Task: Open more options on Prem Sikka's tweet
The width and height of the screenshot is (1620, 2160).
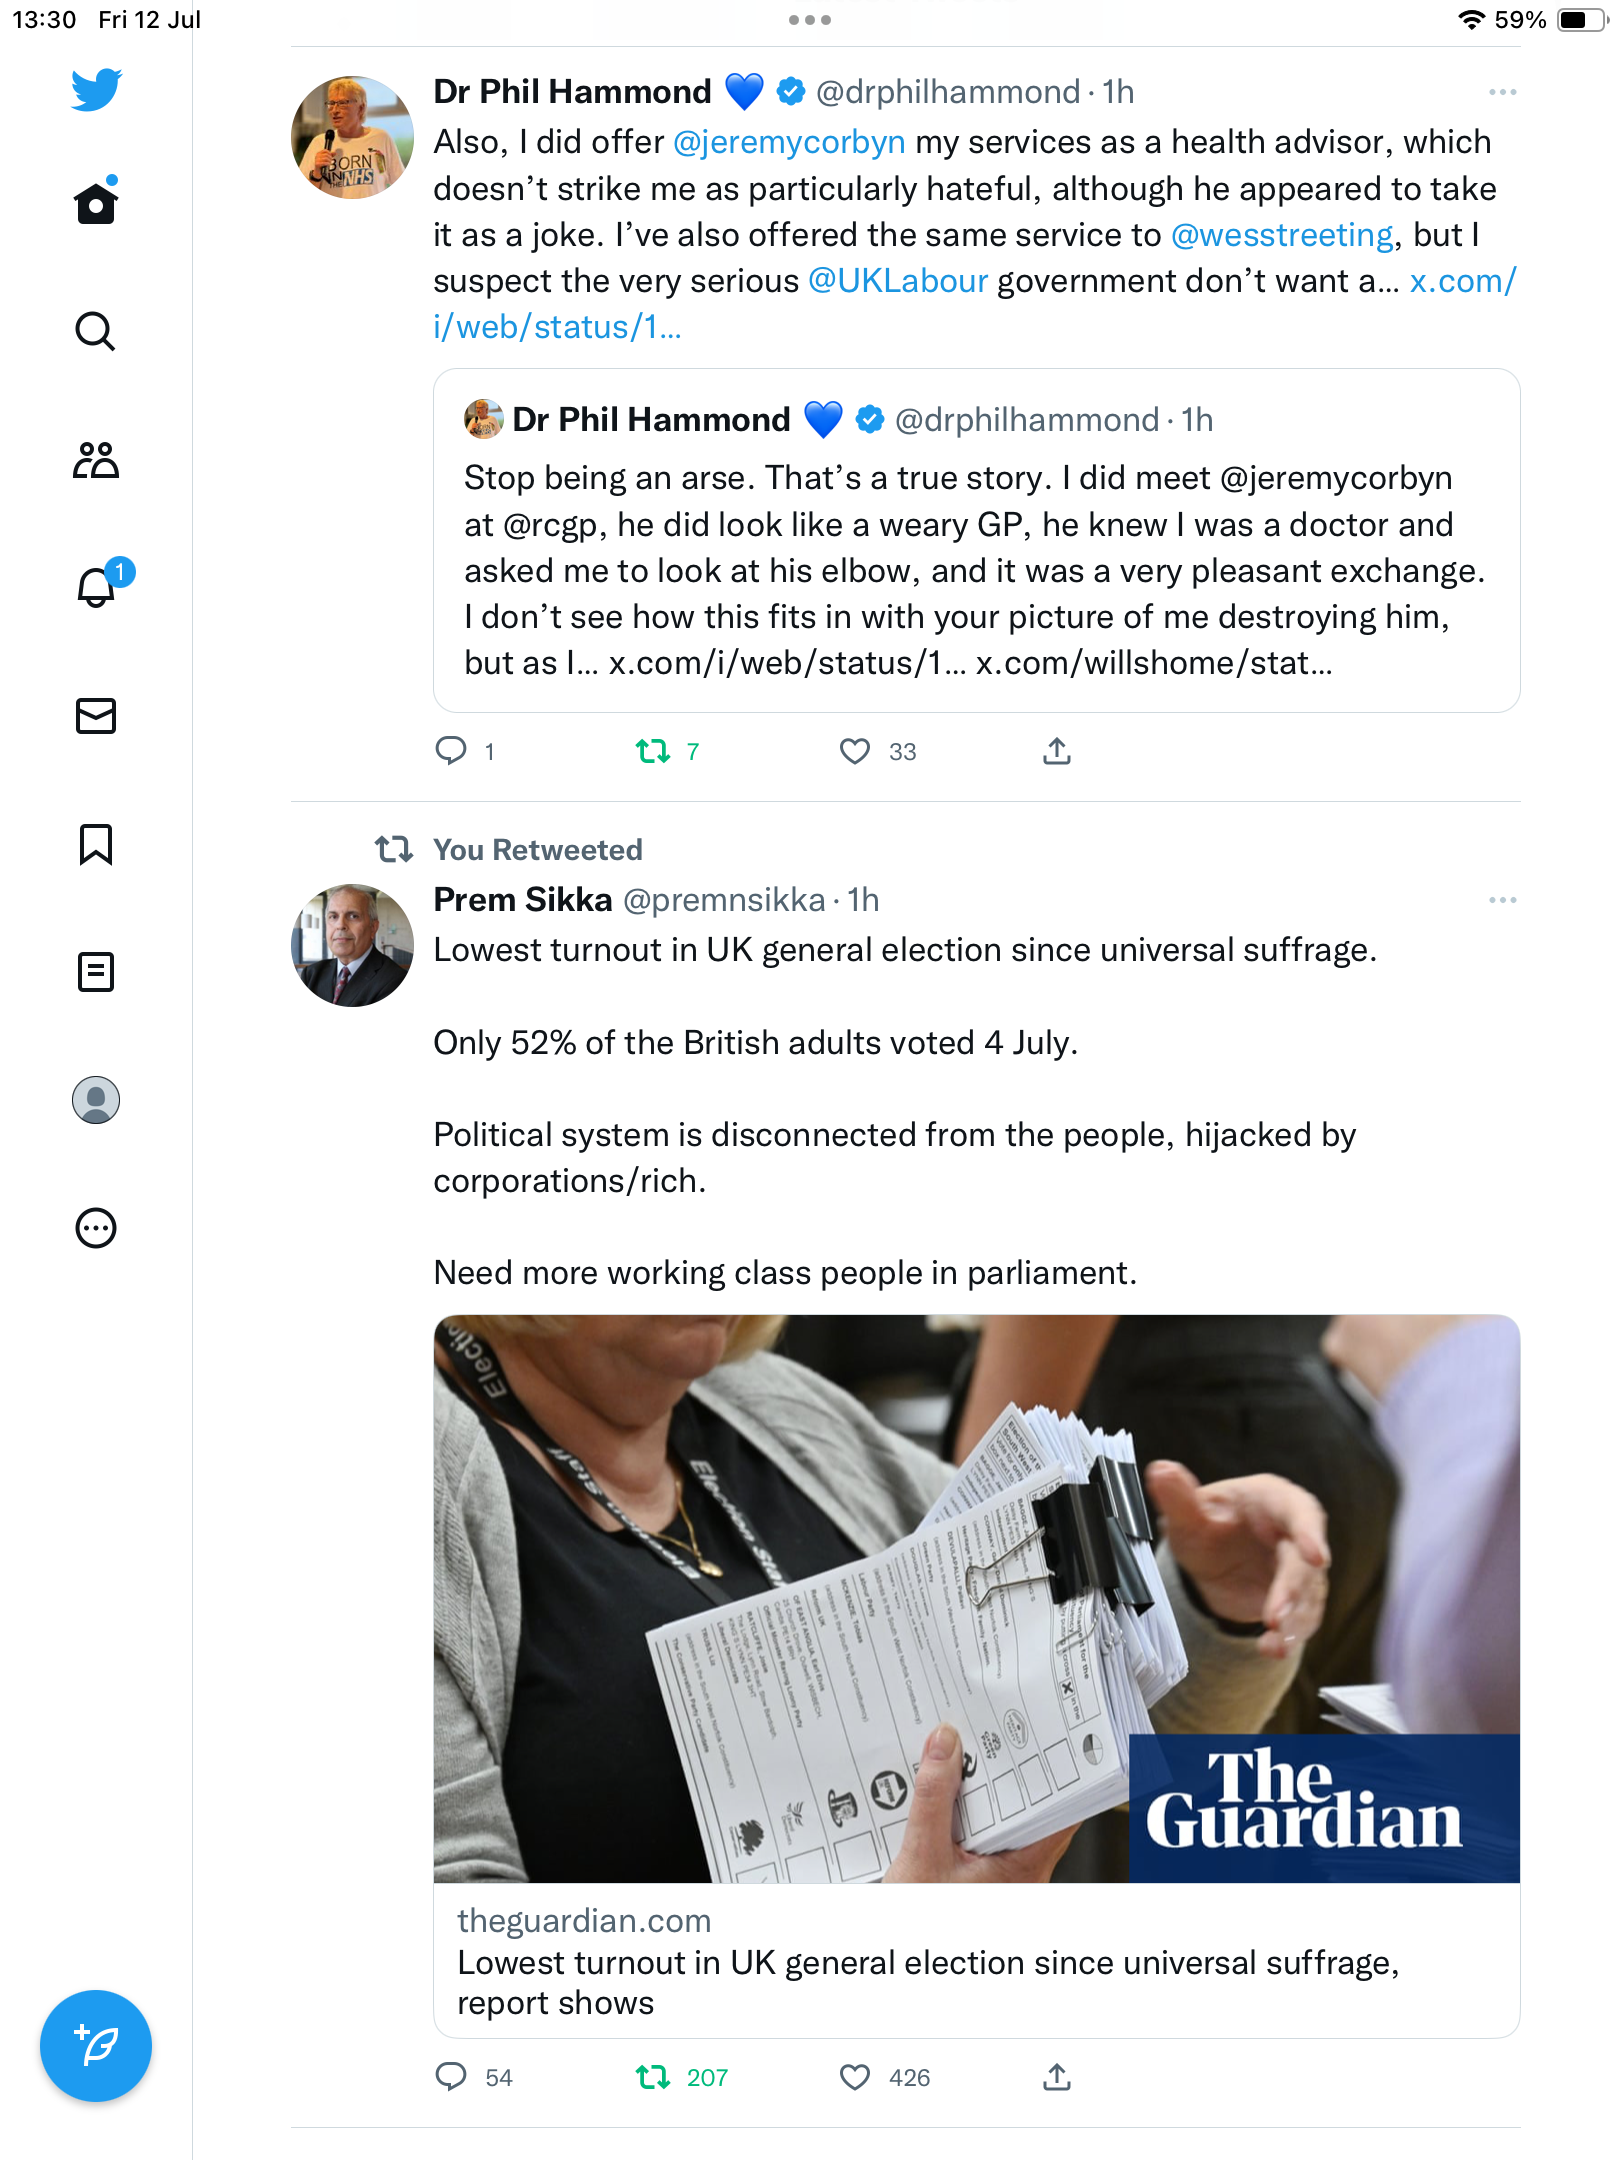Action: pyautogui.click(x=1502, y=900)
